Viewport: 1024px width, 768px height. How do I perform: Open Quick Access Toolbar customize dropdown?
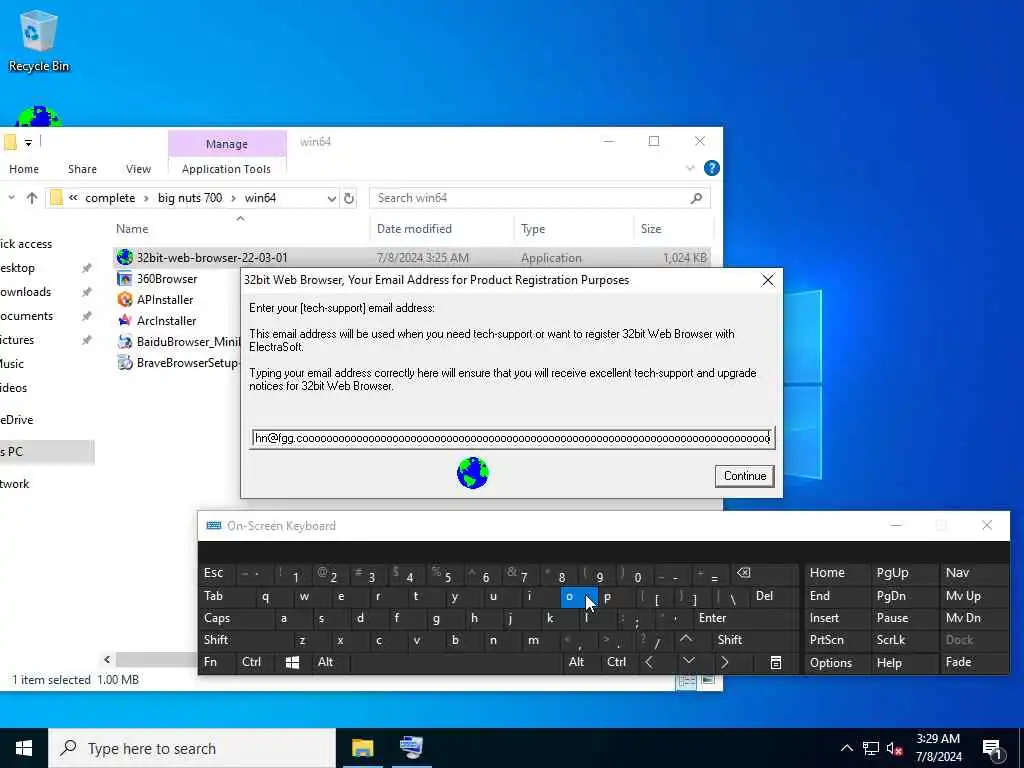[x=28, y=142]
